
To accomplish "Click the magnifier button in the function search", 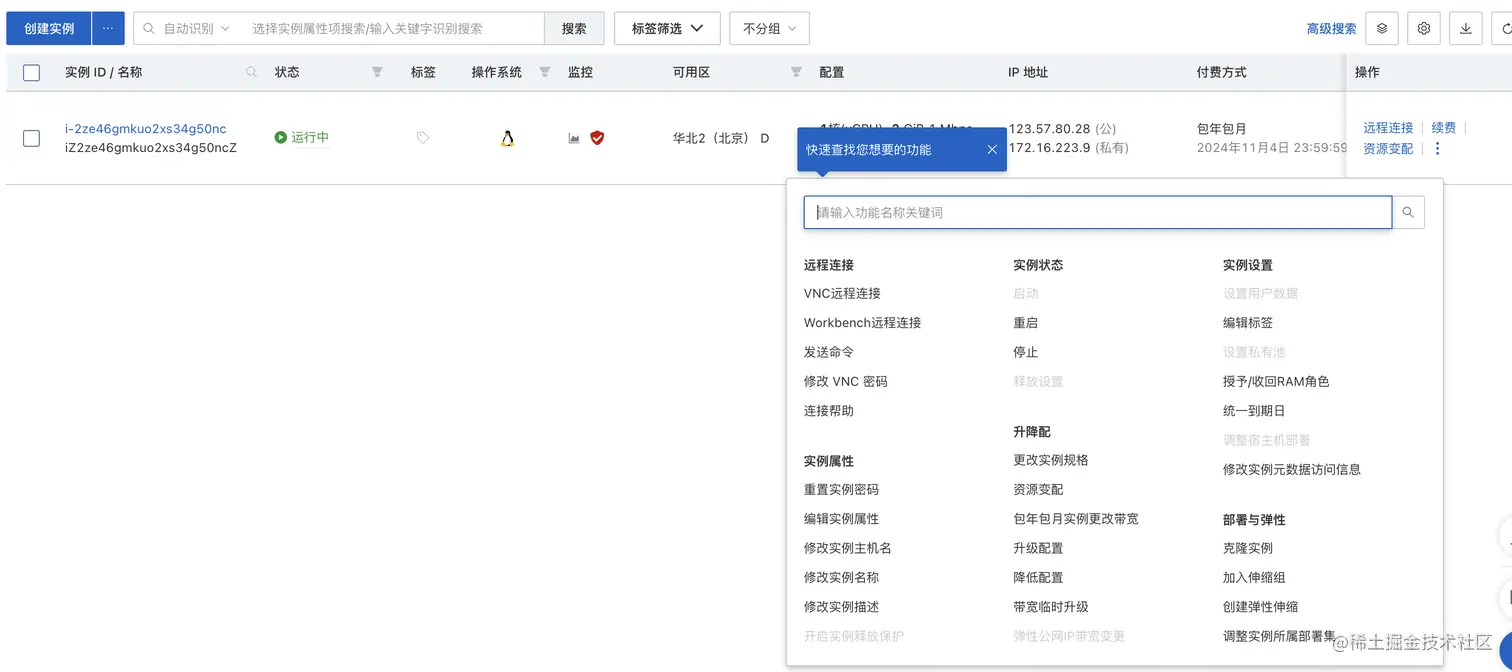I will click(1408, 212).
